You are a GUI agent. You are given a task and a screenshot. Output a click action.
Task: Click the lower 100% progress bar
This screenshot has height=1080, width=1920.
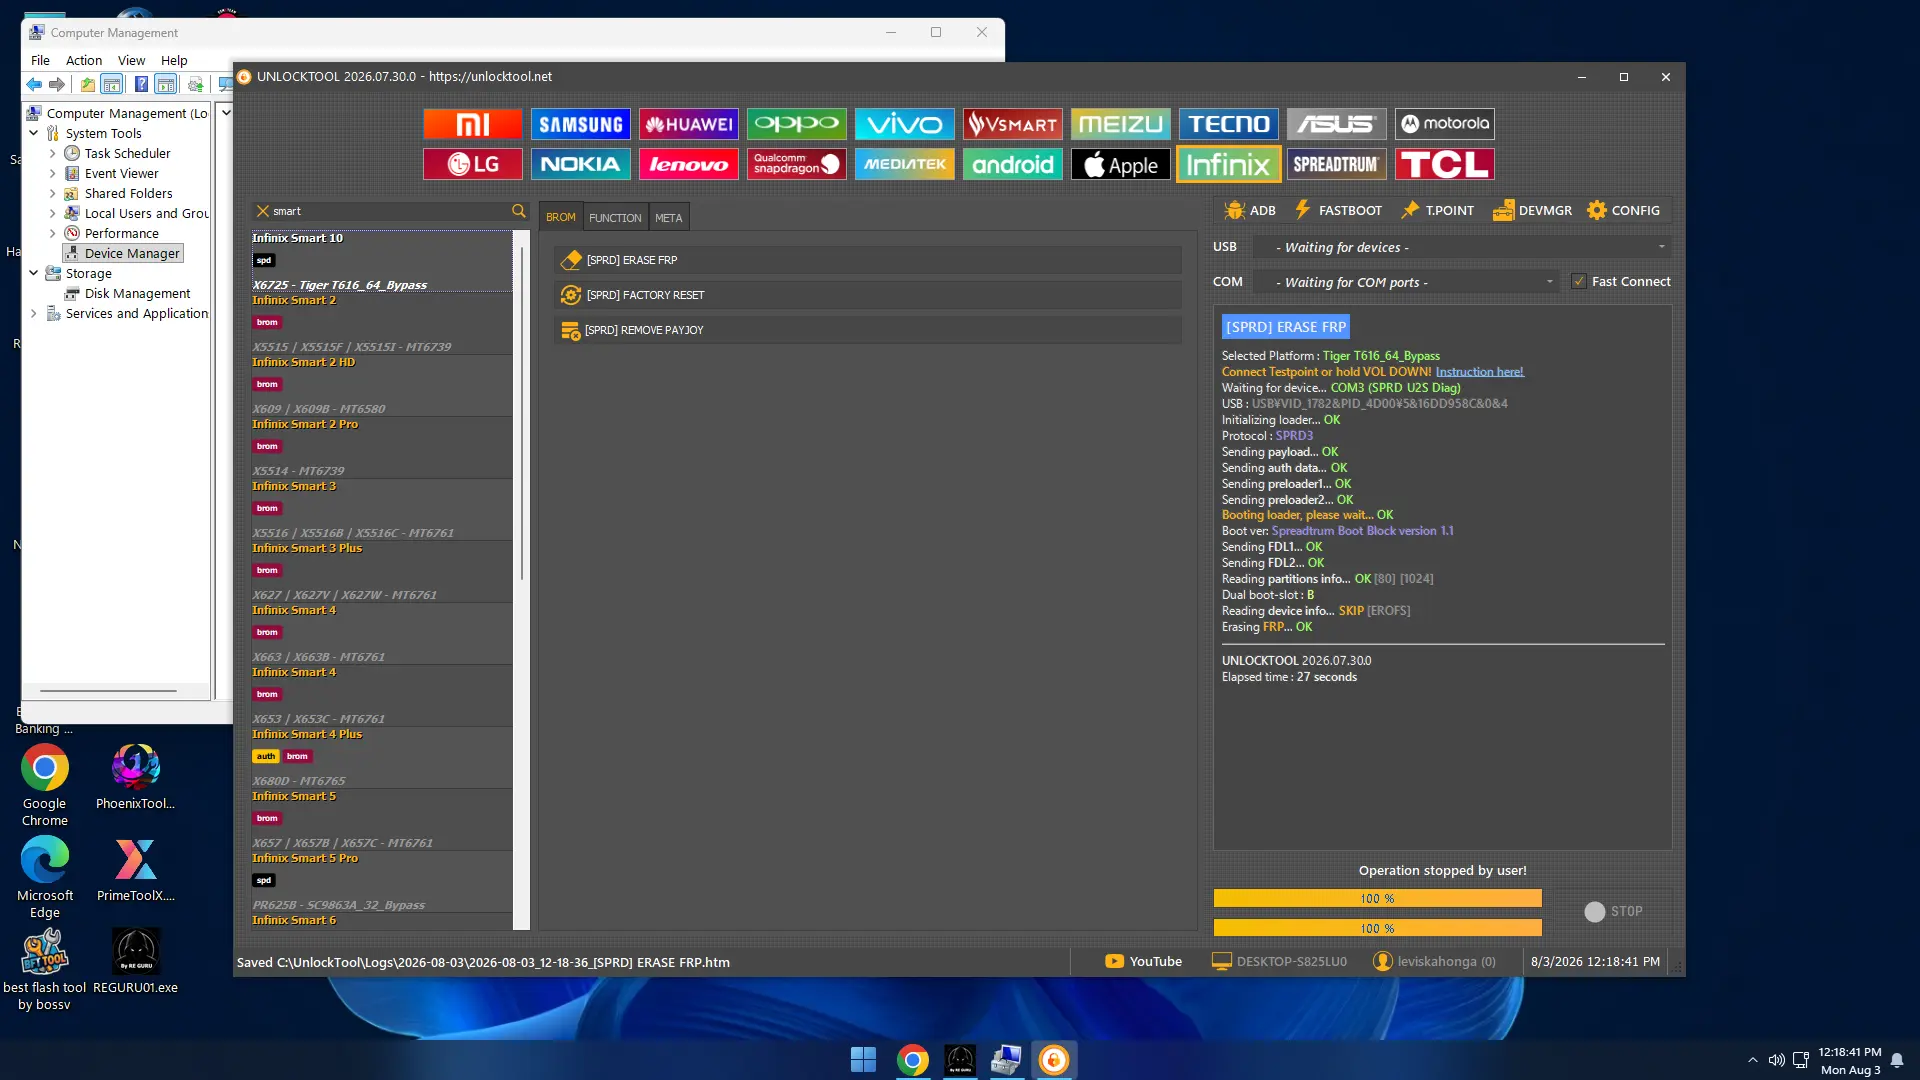click(1378, 929)
